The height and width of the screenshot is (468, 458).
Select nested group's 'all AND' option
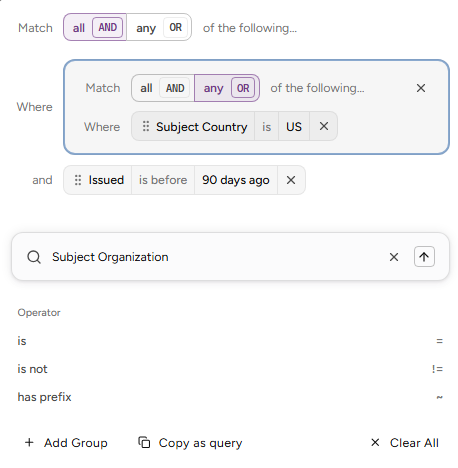(163, 88)
